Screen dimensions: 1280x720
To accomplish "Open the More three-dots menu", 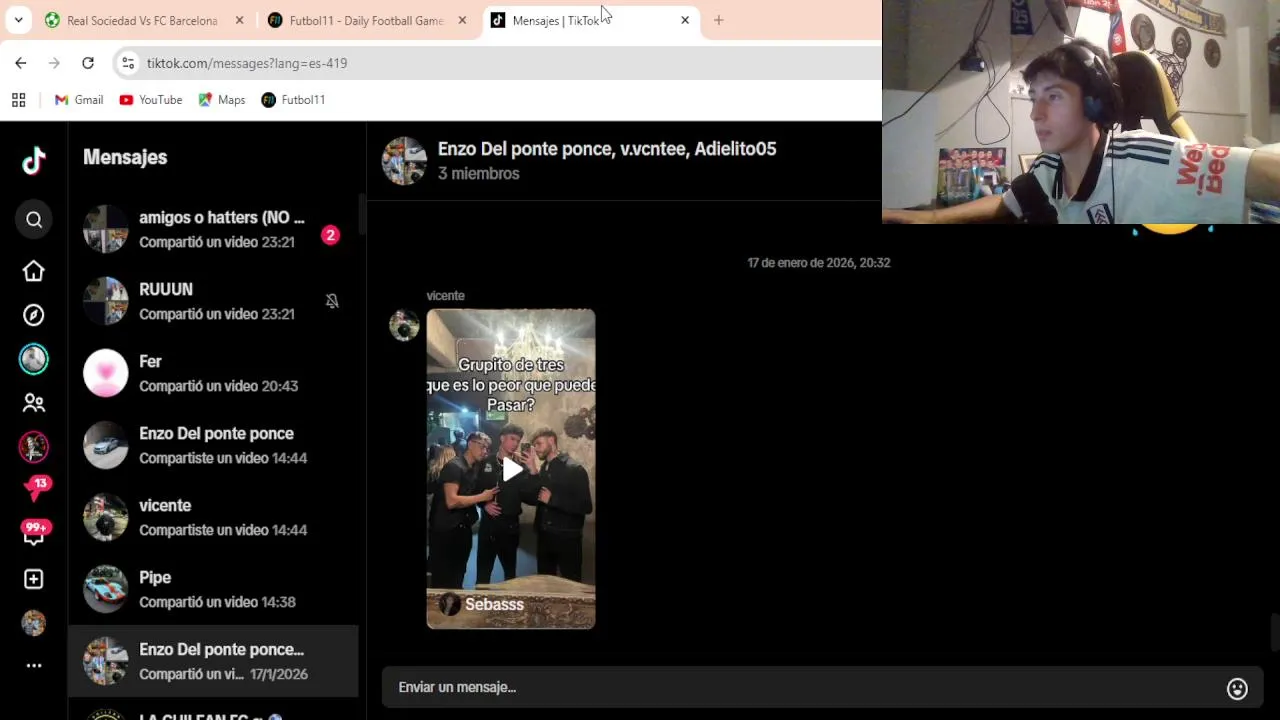I will [x=34, y=665].
